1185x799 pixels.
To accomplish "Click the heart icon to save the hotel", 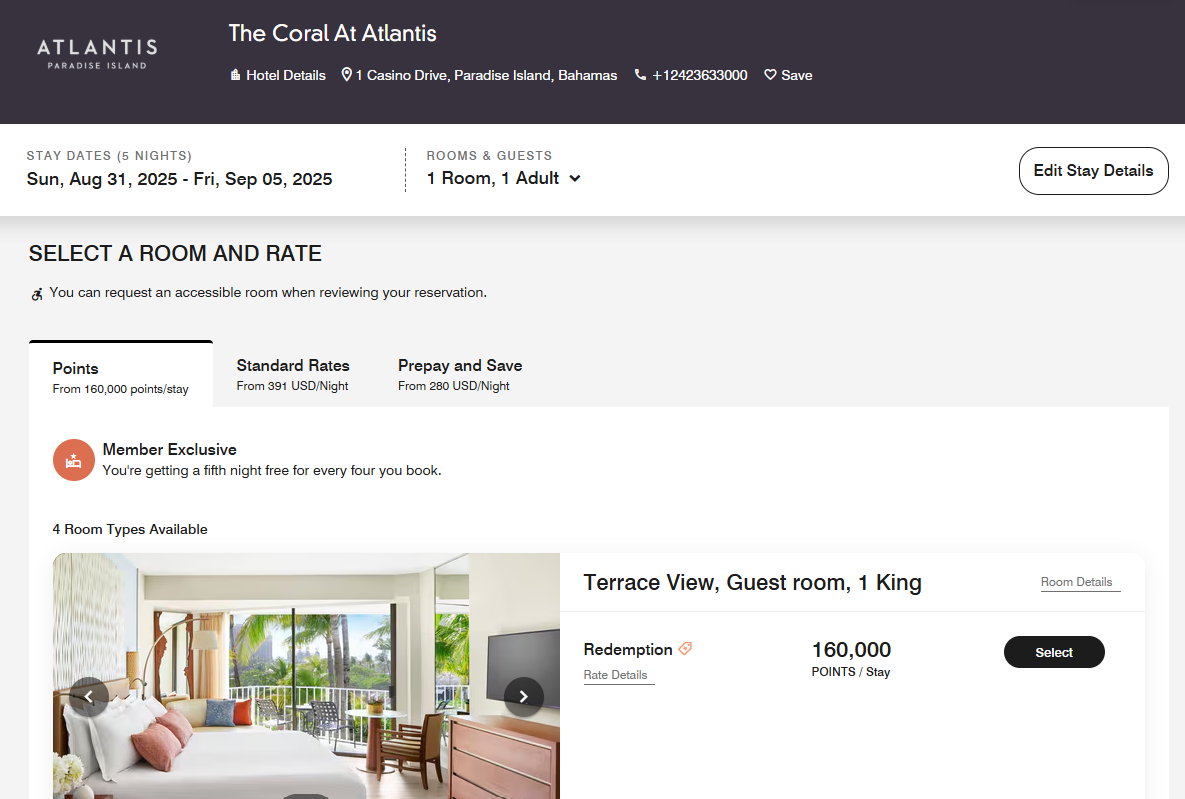I will (x=769, y=74).
